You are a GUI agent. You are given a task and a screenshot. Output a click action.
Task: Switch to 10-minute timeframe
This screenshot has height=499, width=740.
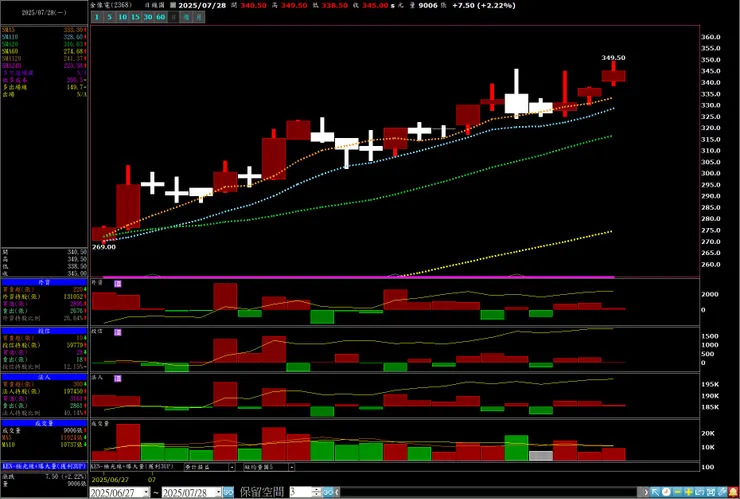(x=123, y=17)
